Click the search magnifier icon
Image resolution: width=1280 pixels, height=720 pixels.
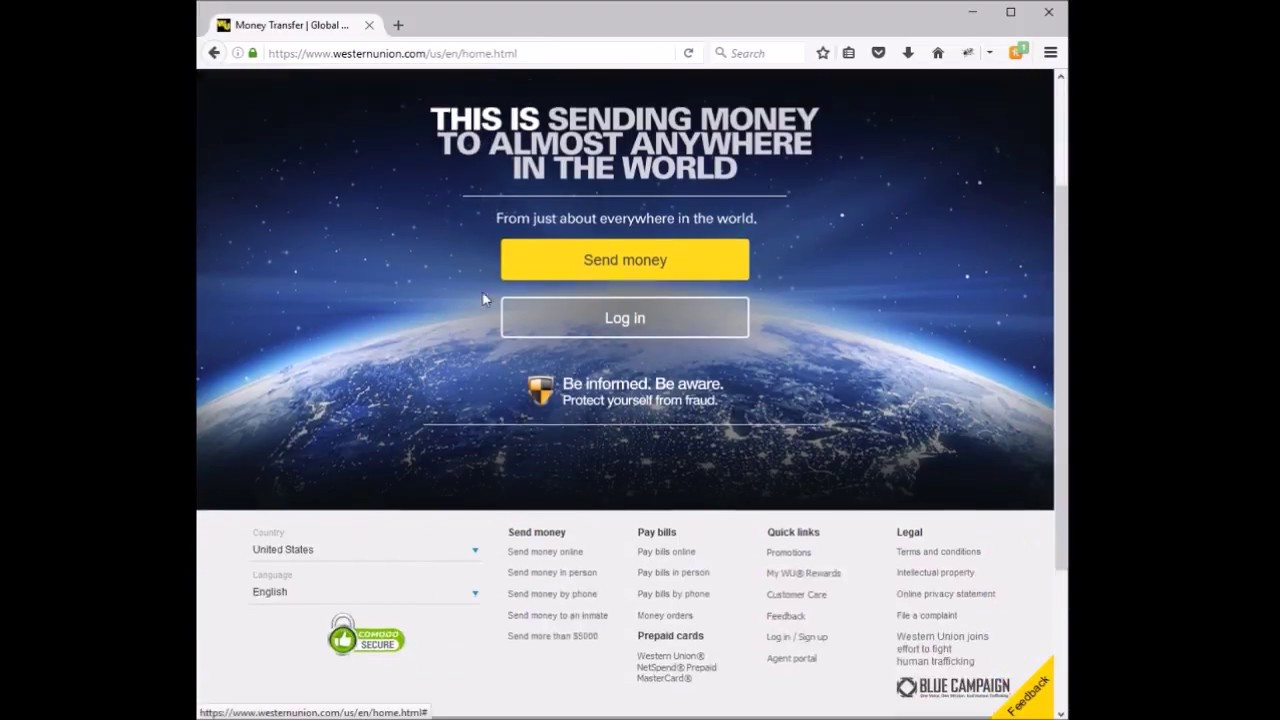(x=720, y=53)
